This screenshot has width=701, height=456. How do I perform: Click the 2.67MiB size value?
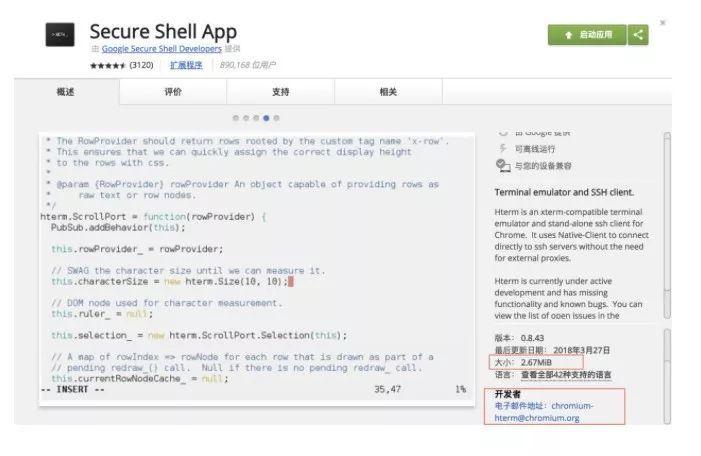click(536, 362)
